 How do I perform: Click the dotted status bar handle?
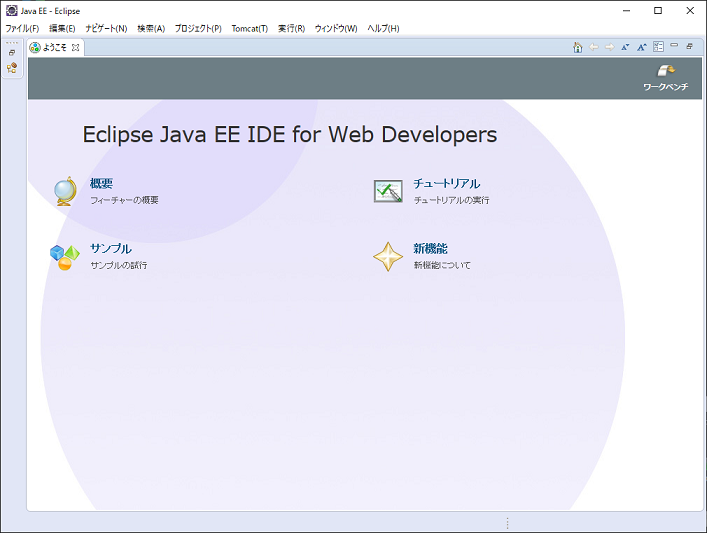(x=508, y=523)
